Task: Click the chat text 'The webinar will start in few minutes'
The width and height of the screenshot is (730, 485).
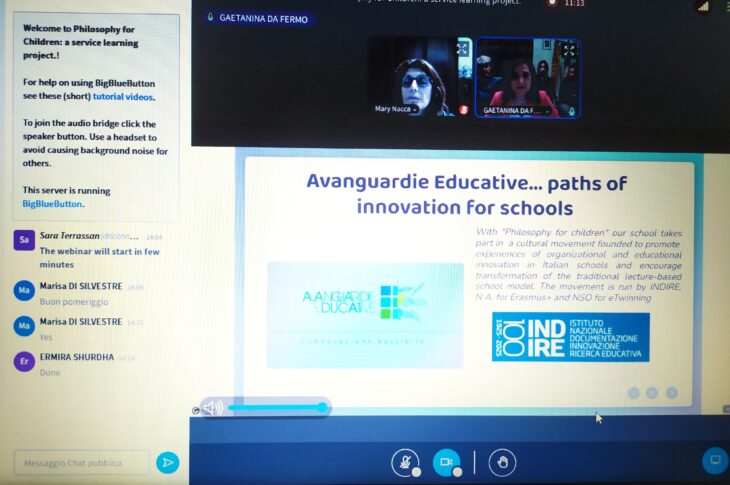Action: tap(100, 258)
